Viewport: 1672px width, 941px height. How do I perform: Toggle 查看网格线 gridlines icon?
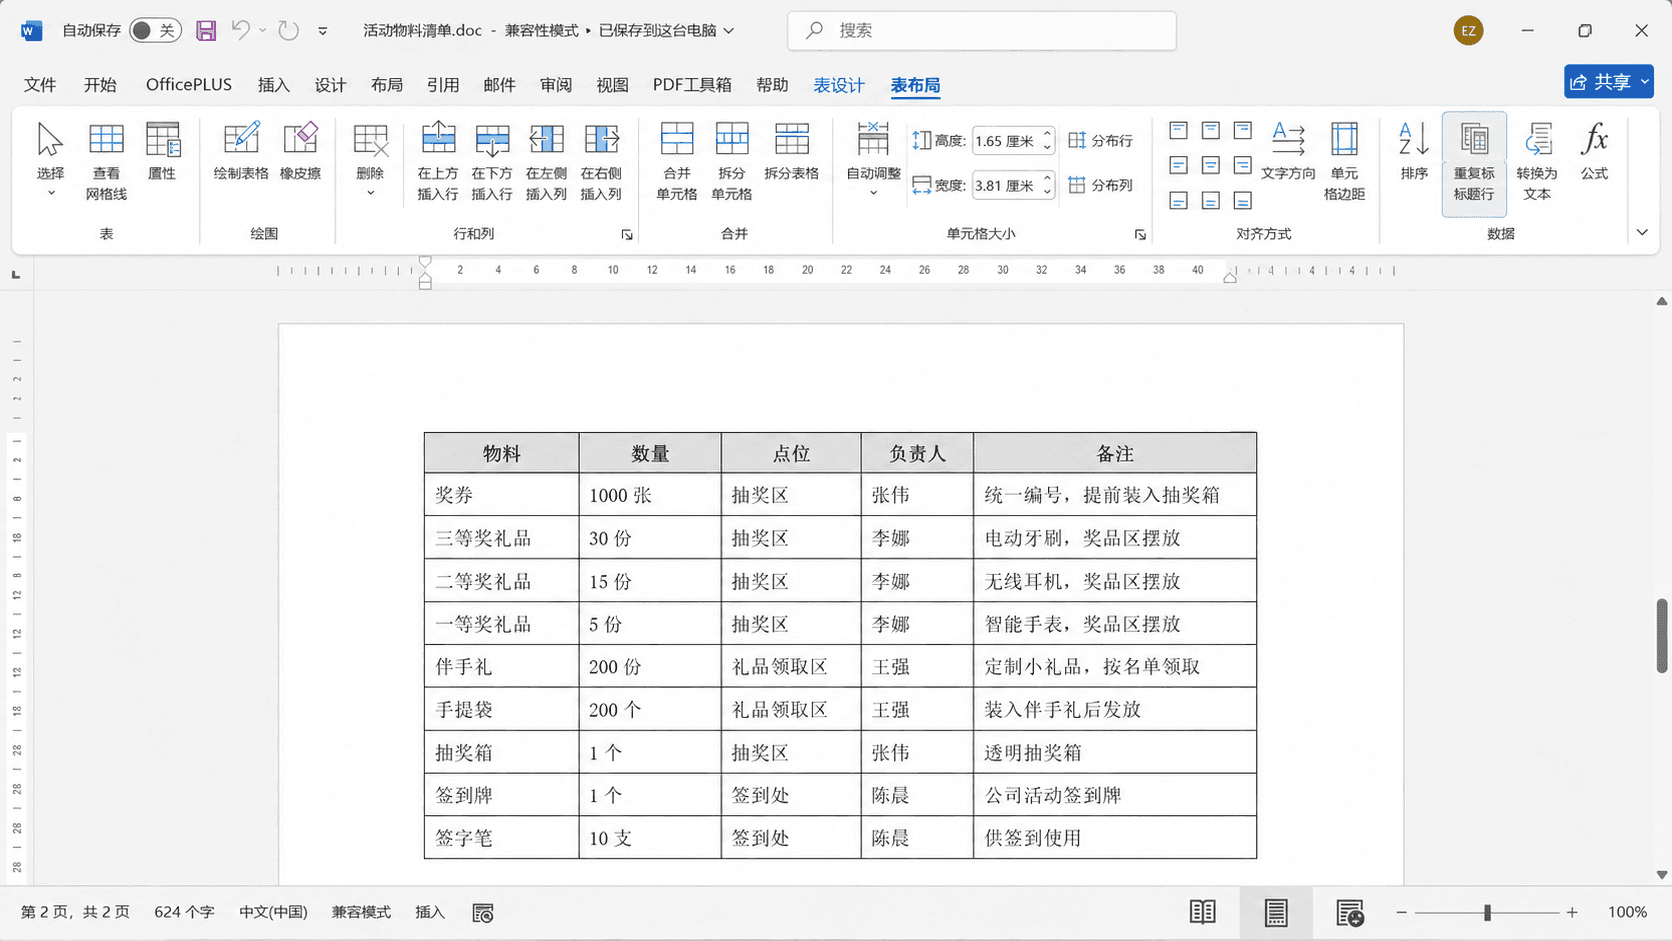click(106, 160)
